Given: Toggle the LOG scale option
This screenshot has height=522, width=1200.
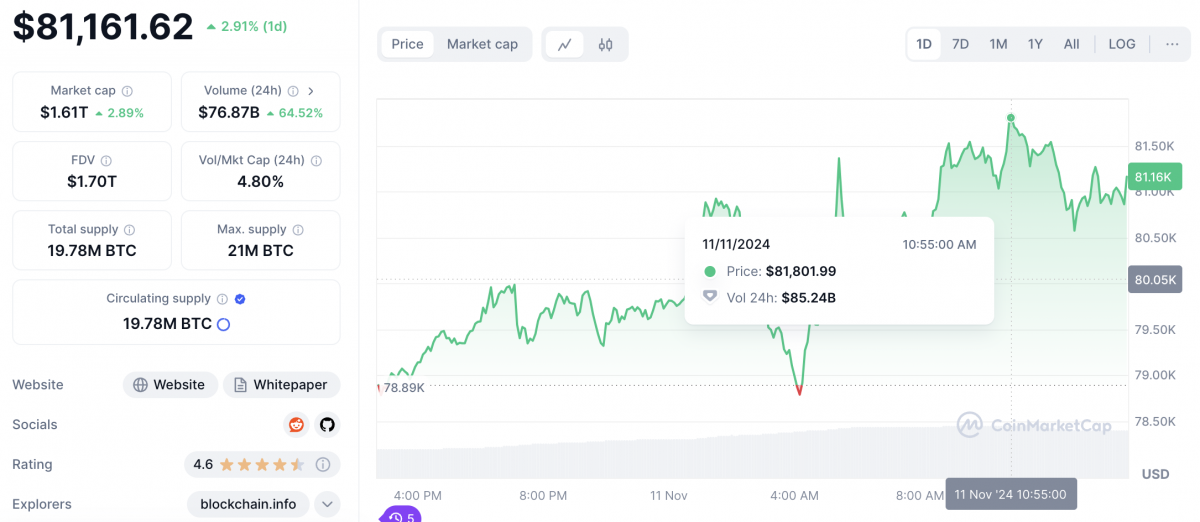Looking at the screenshot, I should [x=1122, y=44].
